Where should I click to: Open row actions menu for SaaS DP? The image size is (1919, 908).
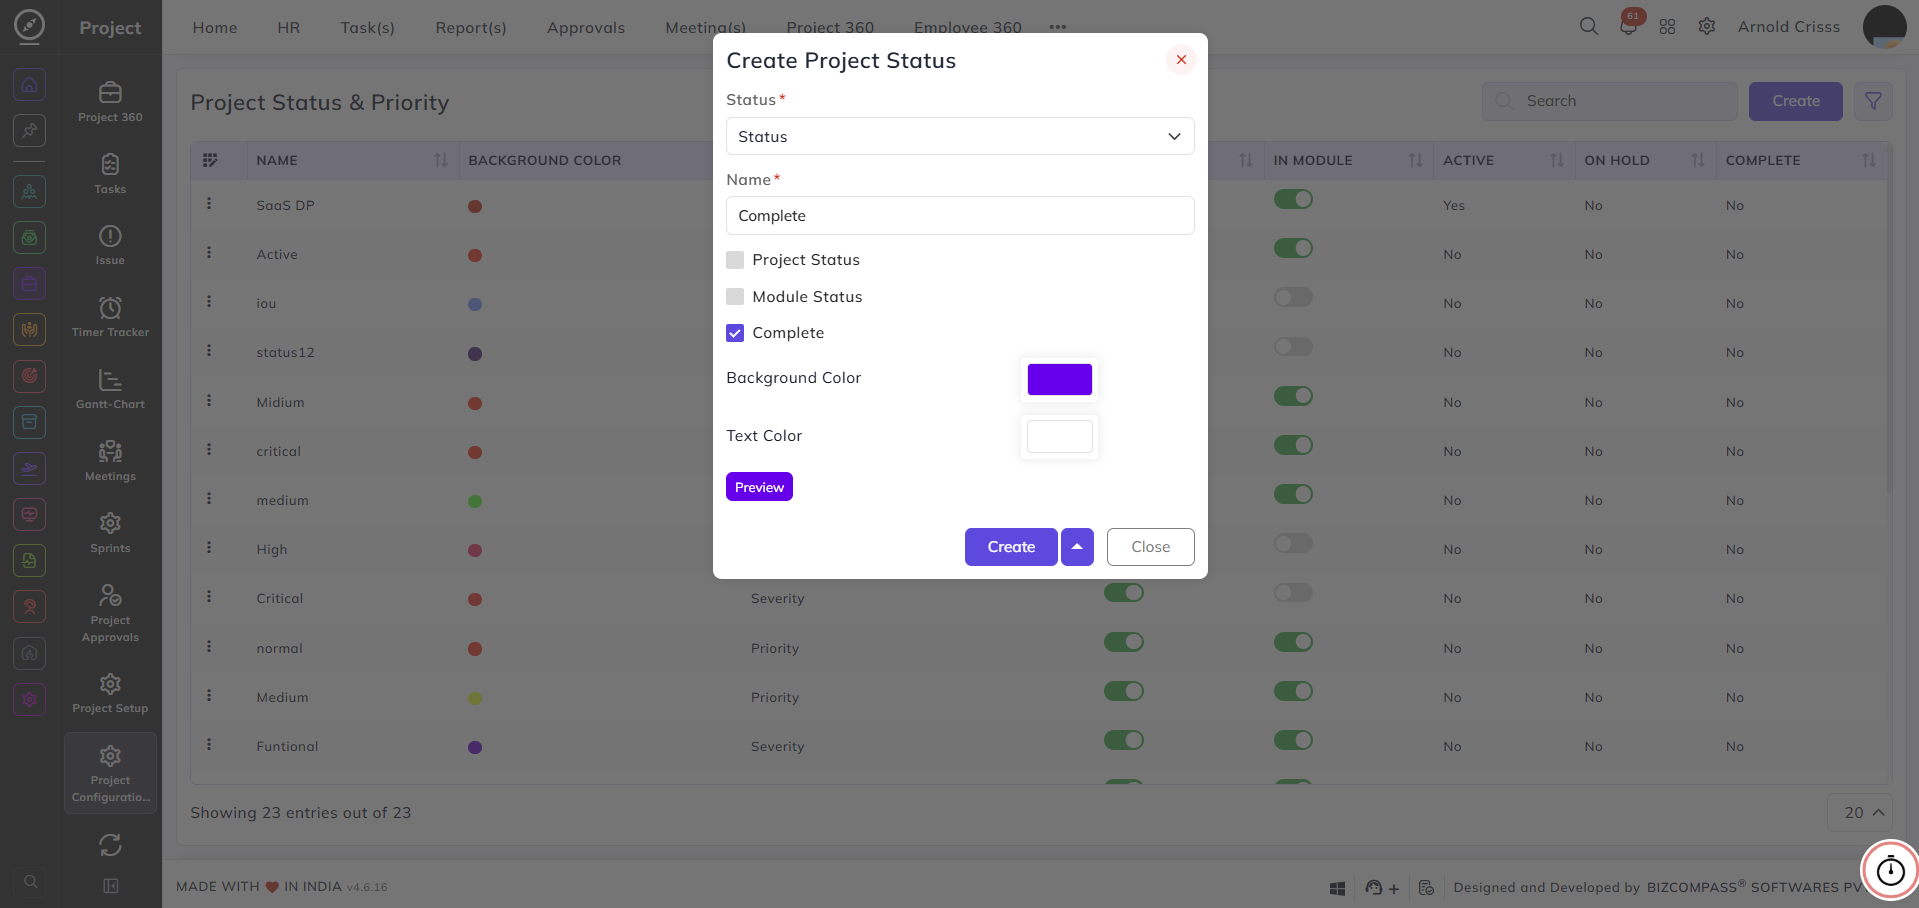tap(209, 204)
